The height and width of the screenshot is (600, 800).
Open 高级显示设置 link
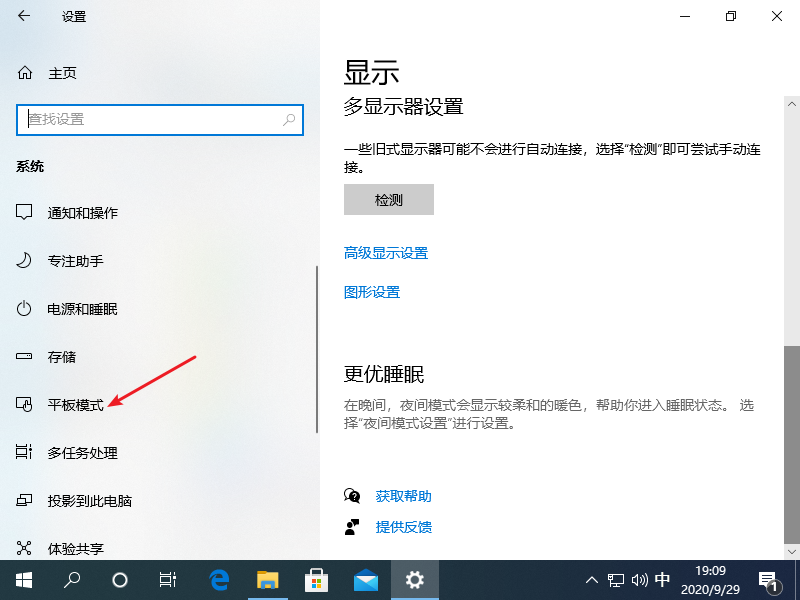[386, 253]
